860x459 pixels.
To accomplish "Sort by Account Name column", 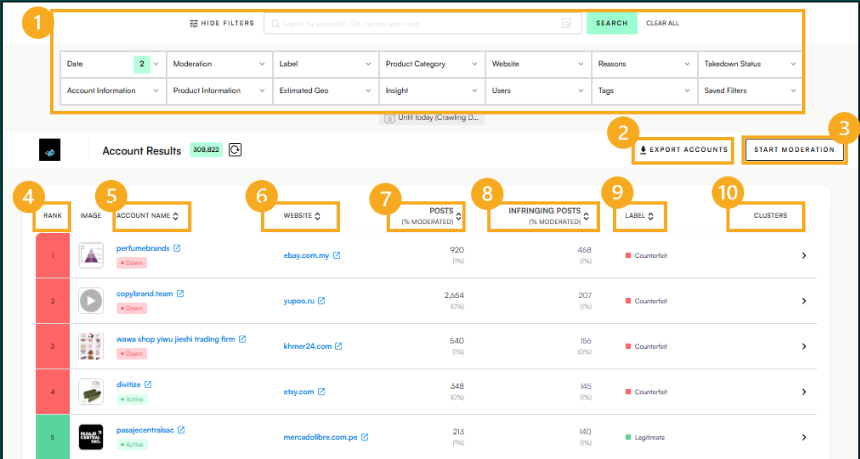I will point(148,215).
